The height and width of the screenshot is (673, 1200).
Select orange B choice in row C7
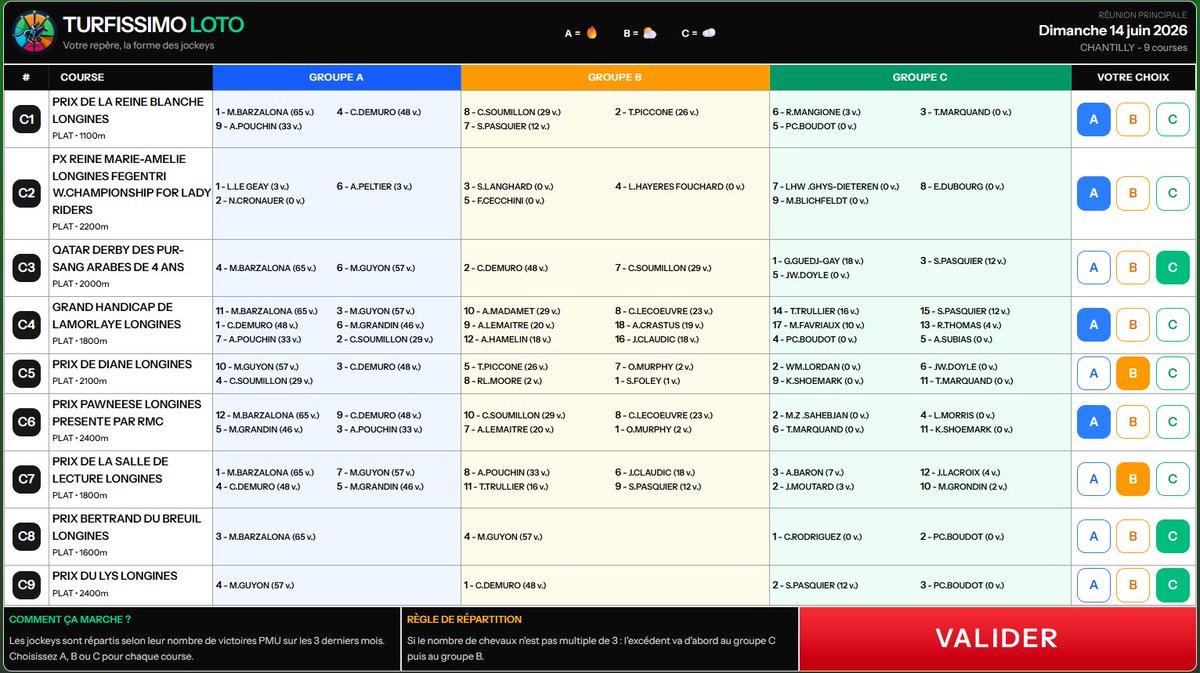coord(1133,479)
